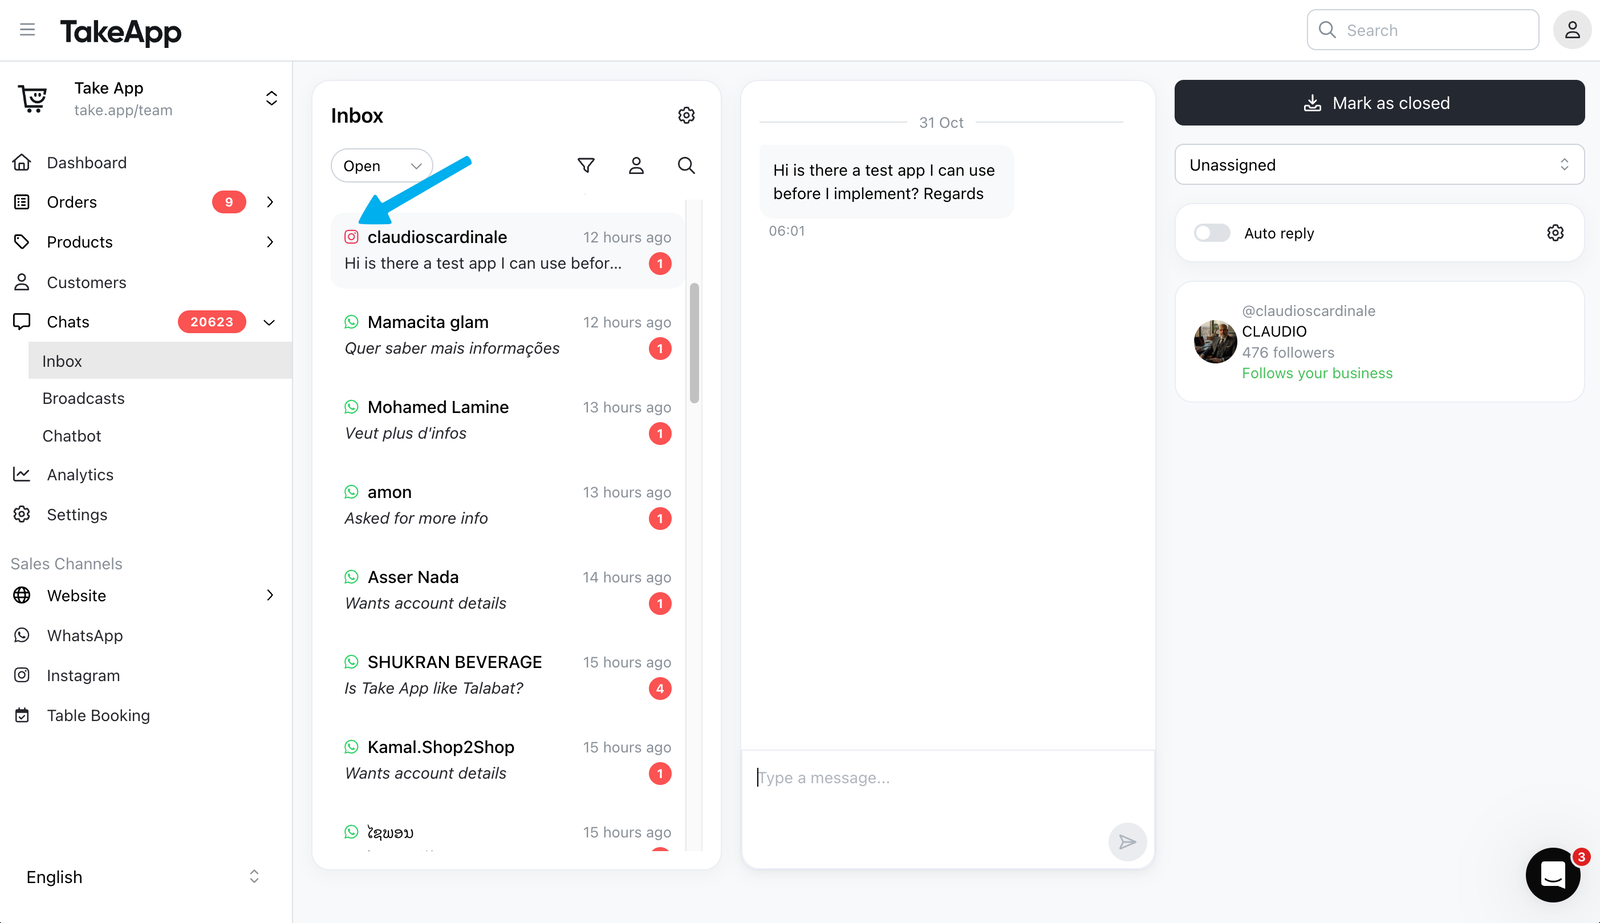Image resolution: width=1600 pixels, height=923 pixels.
Task: Open the Mamacita glam conversation
Action: pos(508,335)
